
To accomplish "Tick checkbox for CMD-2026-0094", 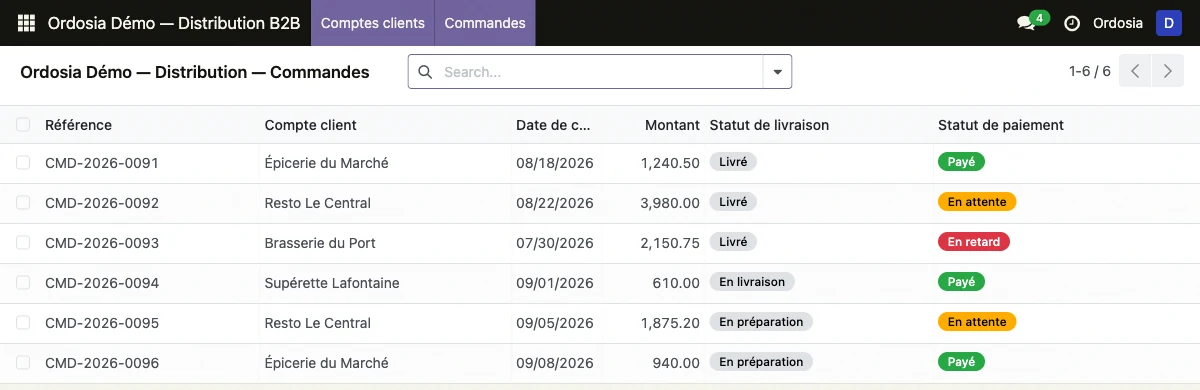I will 23,283.
